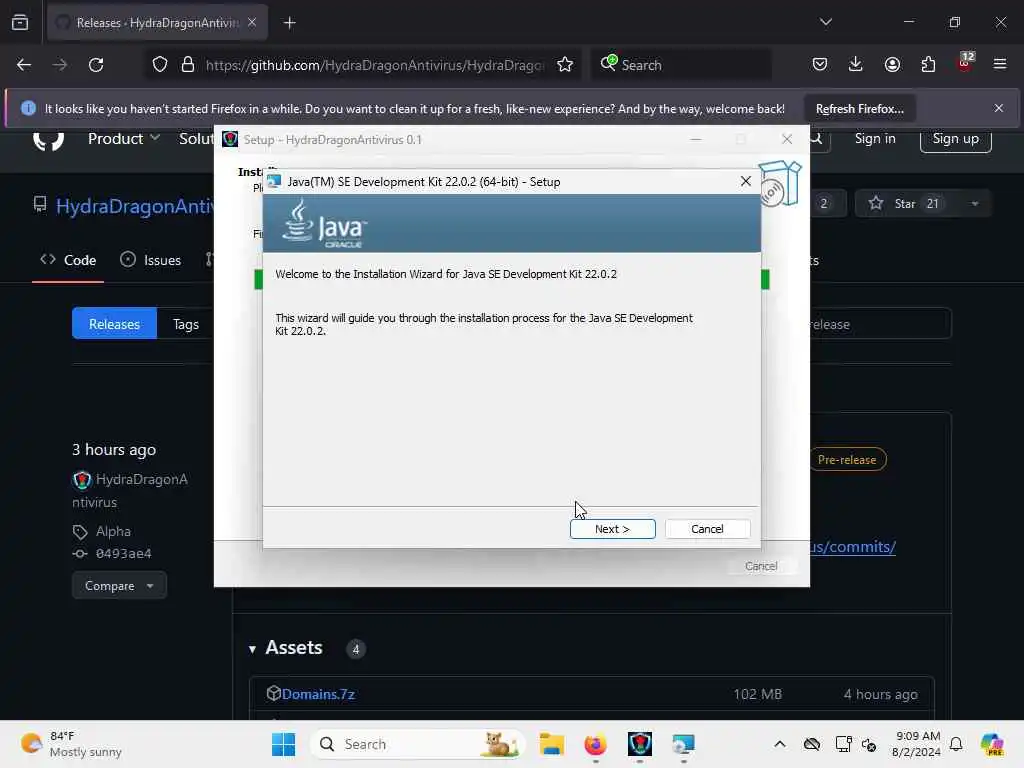
Task: Open Firefox View icon at top-left
Action: (20, 22)
